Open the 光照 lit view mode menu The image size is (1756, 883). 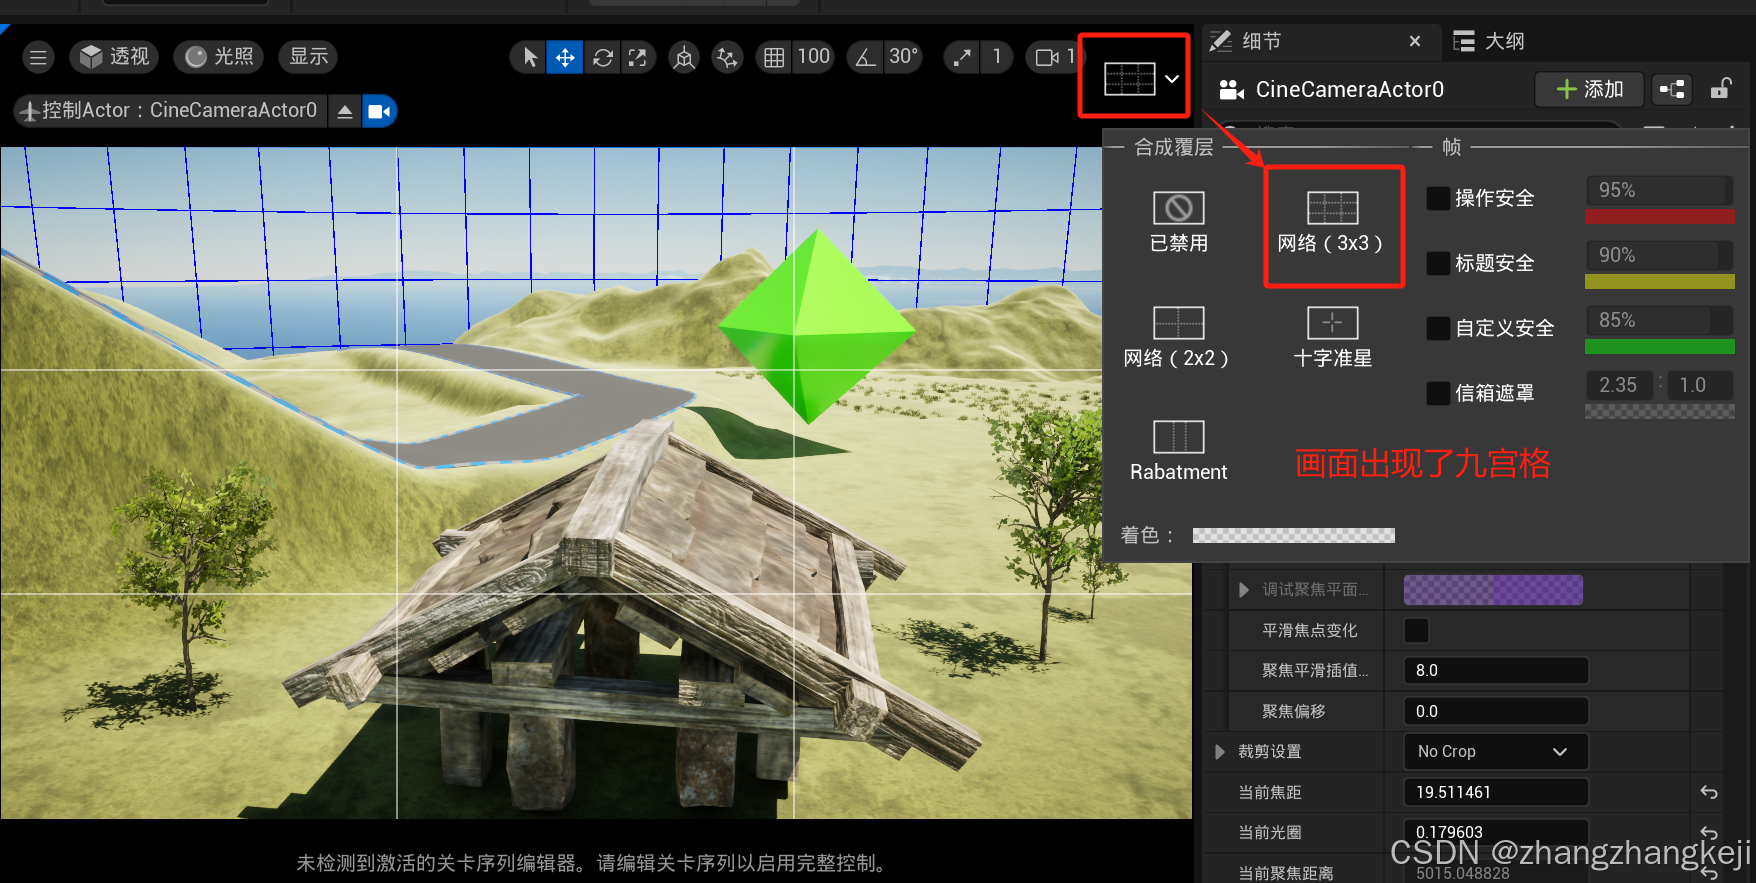coord(219,57)
